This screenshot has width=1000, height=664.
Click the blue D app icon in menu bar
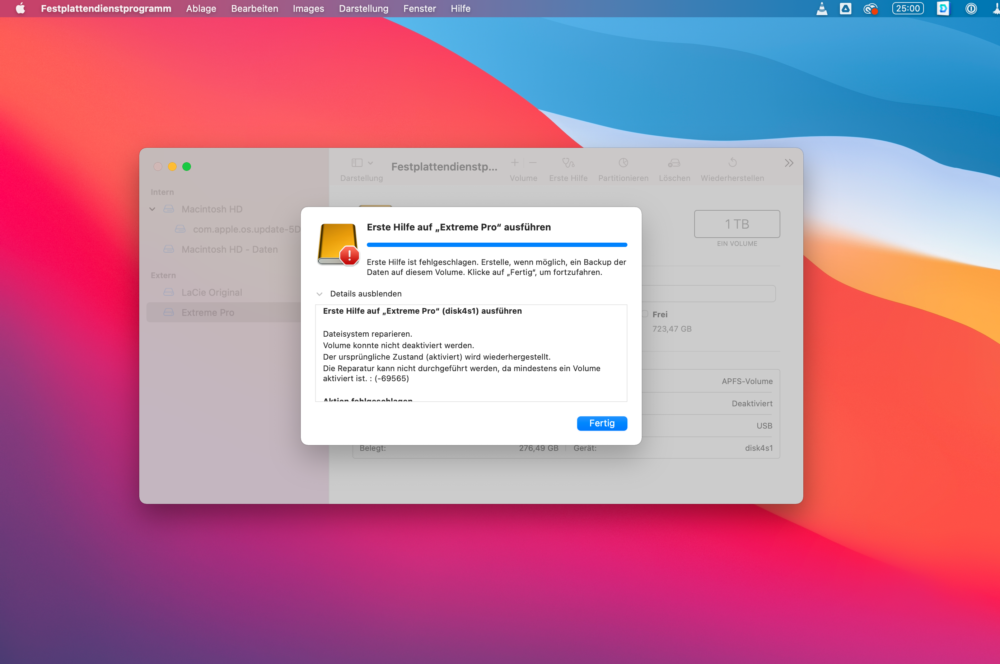[x=943, y=8]
